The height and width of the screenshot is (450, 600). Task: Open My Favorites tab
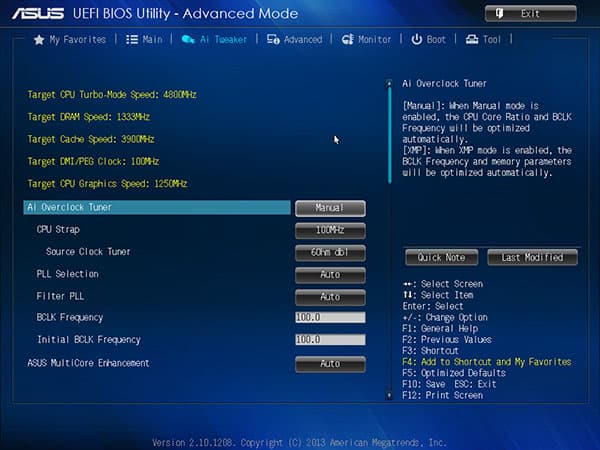pyautogui.click(x=70, y=39)
